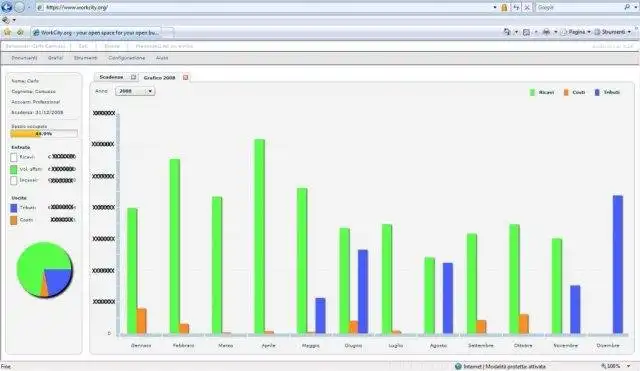Click the orange Costi legend swatch

pos(566,93)
